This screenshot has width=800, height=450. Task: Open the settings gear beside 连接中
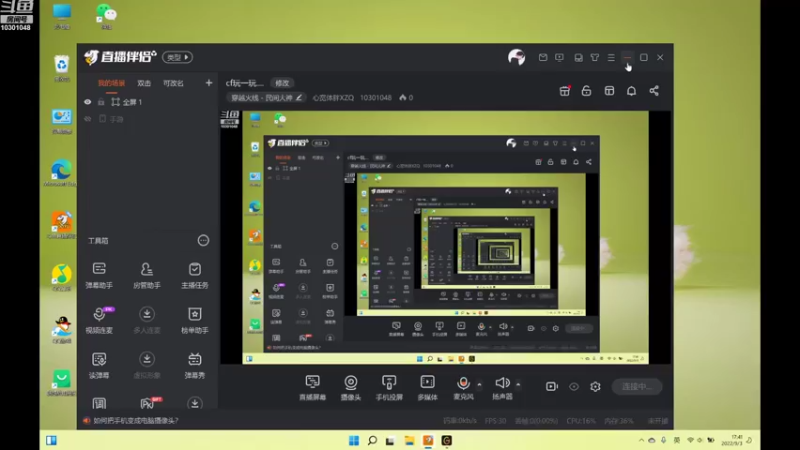point(595,386)
